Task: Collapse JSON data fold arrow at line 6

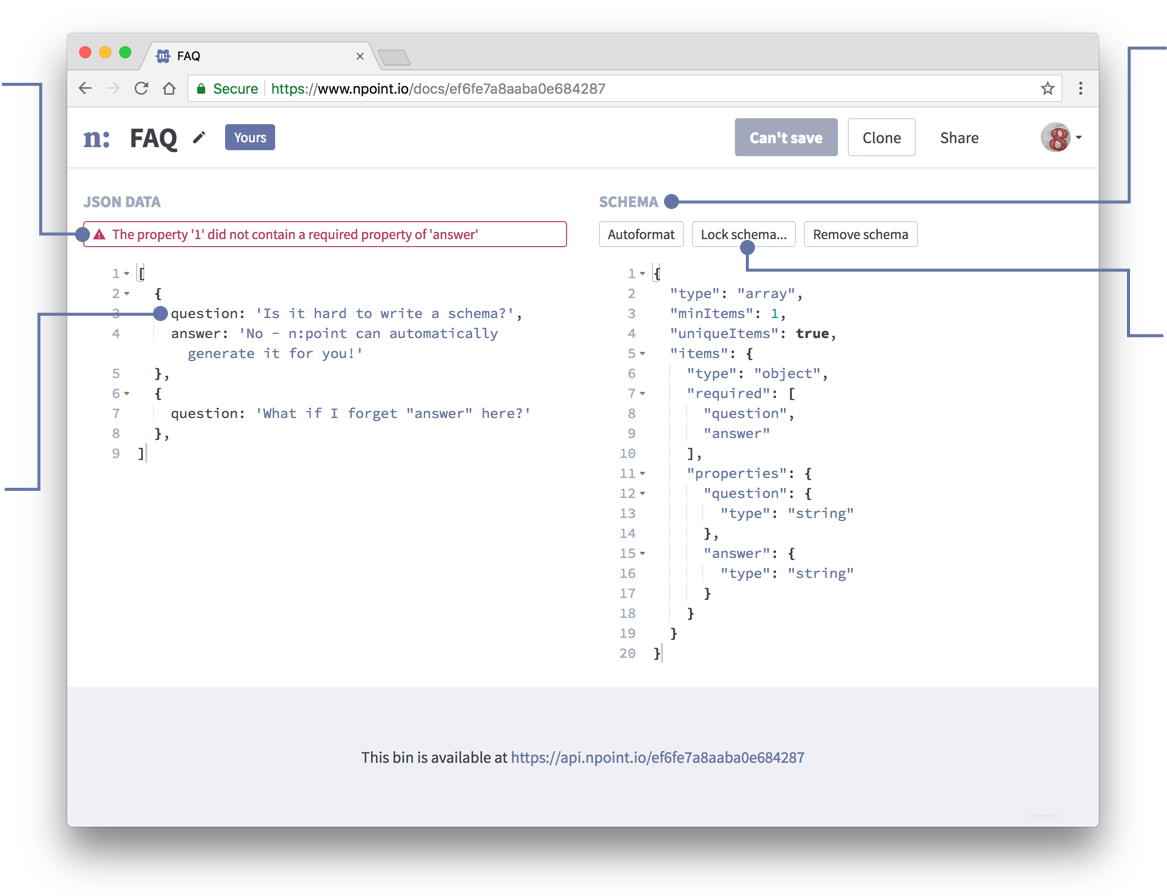Action: (x=127, y=394)
